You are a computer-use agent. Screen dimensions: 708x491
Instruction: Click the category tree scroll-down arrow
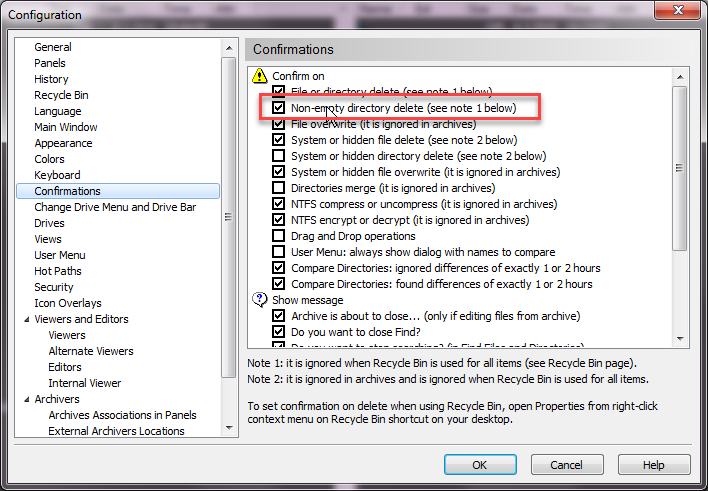click(x=230, y=432)
